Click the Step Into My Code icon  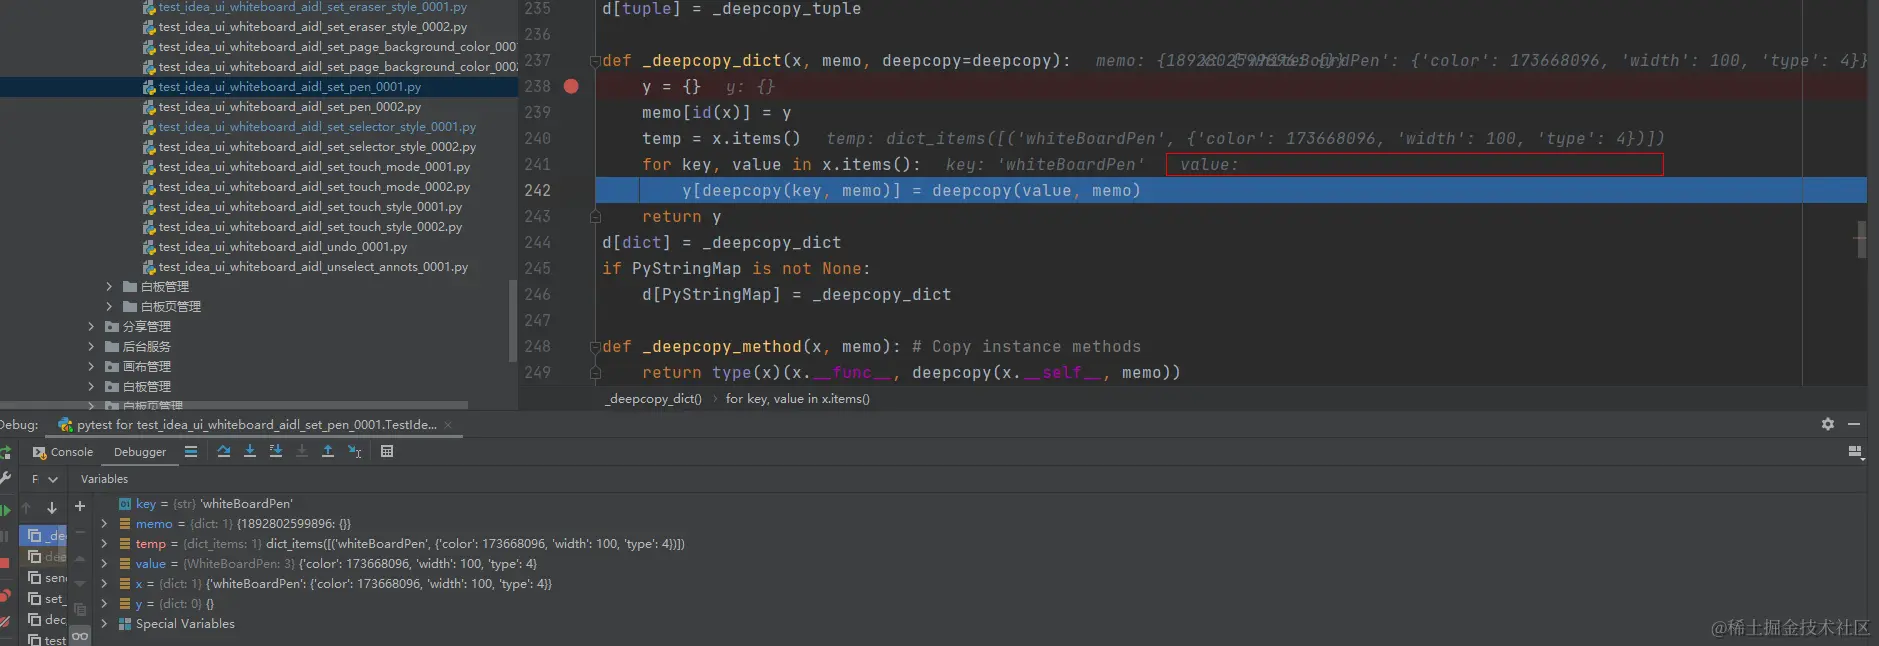point(276,452)
